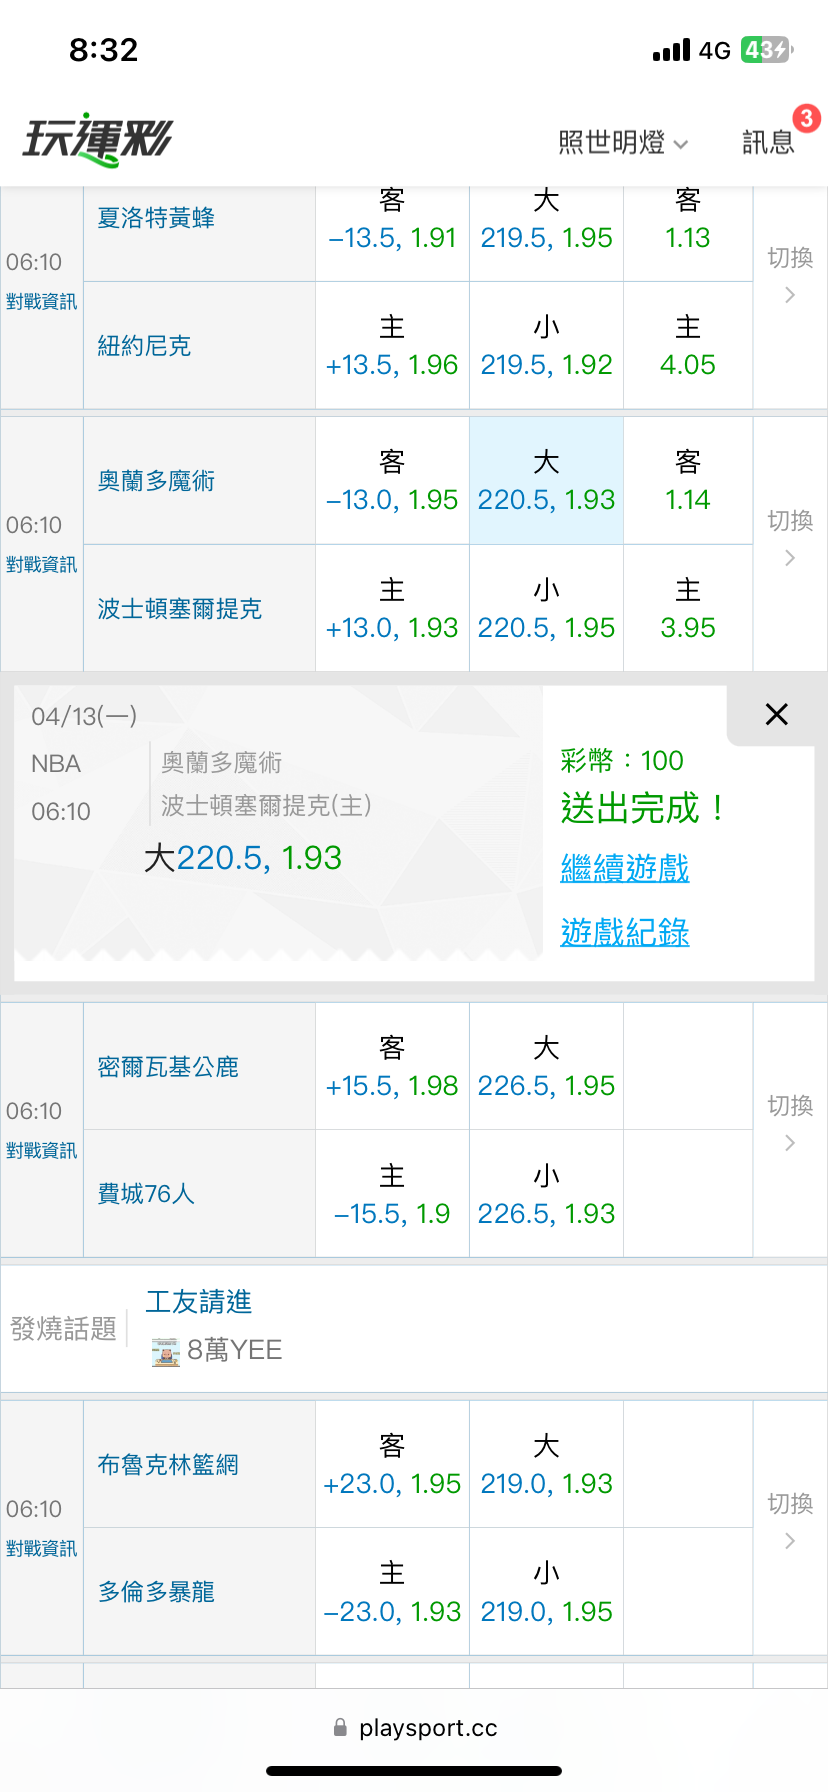Image resolution: width=828 pixels, height=1792 pixels.
Task: Open the 8萬YEE topic avatar icon
Action: pyautogui.click(x=165, y=1351)
